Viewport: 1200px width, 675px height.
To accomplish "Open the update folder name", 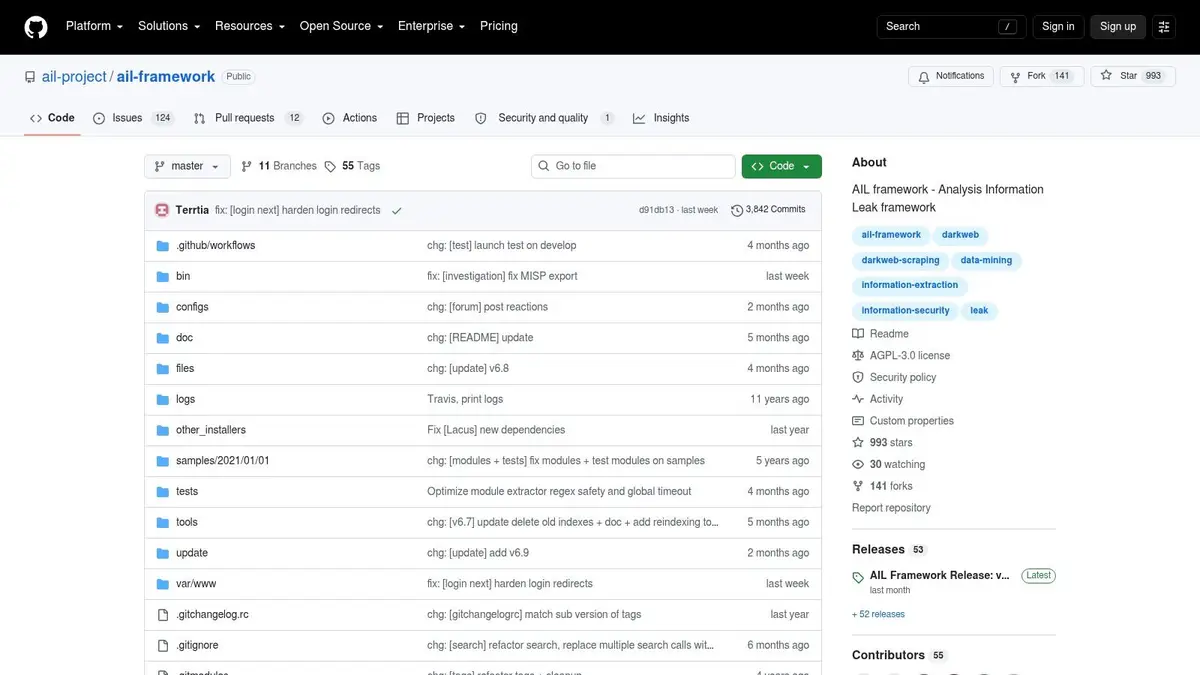I will (x=192, y=553).
